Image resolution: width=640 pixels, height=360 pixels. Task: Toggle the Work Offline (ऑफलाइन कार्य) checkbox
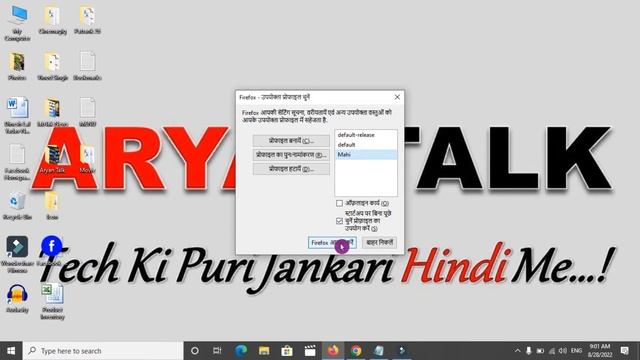(x=339, y=203)
